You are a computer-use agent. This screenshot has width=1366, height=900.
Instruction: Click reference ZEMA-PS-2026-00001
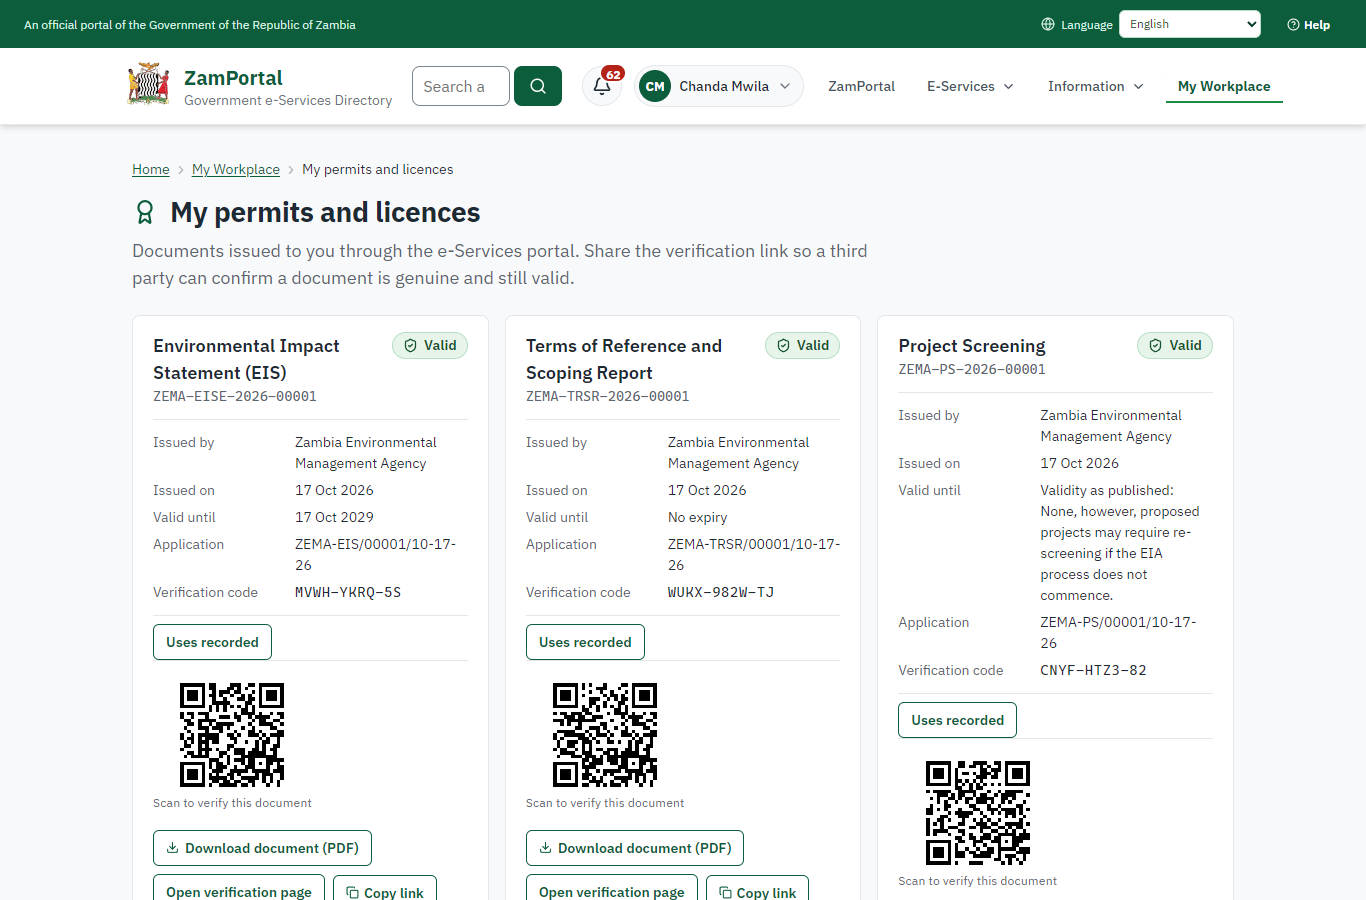[972, 369]
